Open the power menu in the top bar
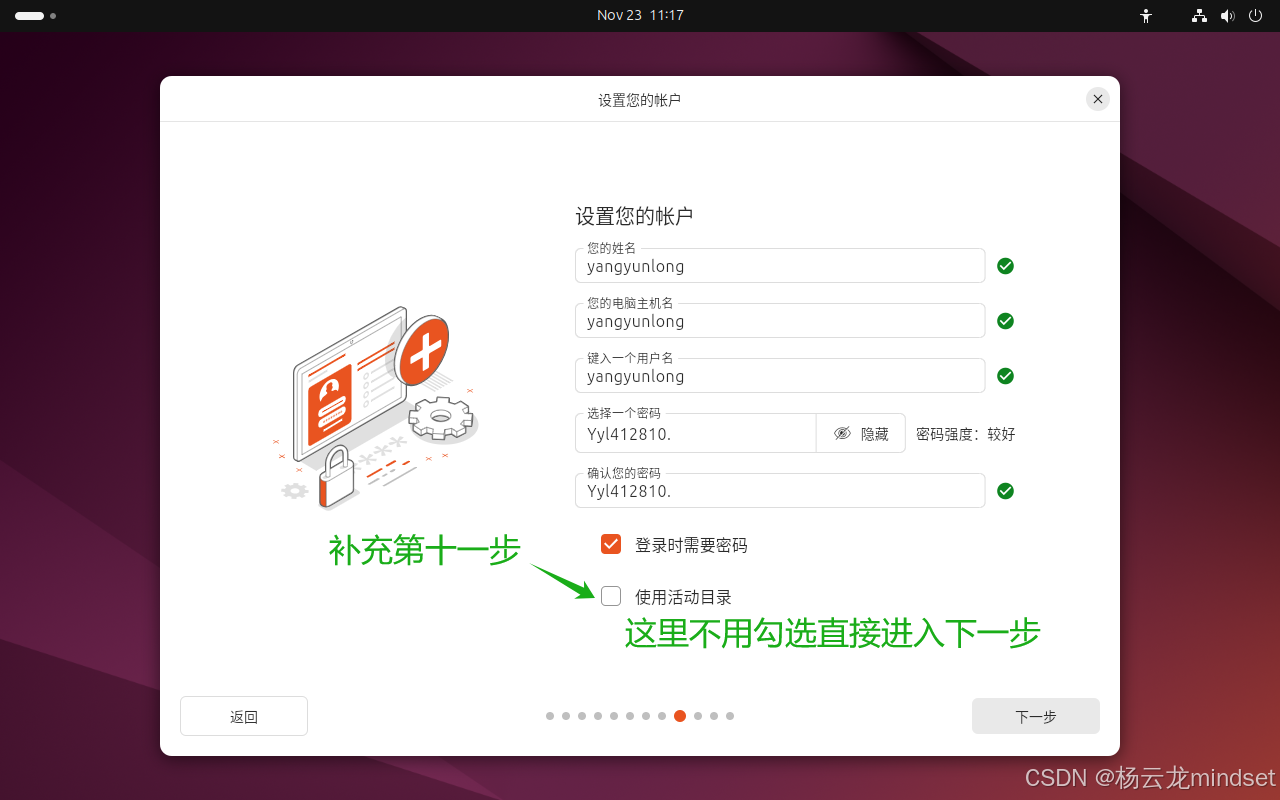The width and height of the screenshot is (1280, 800). [1255, 15]
